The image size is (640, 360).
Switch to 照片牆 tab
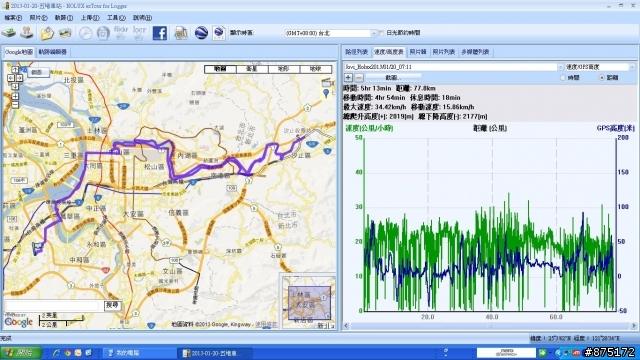tap(418, 52)
